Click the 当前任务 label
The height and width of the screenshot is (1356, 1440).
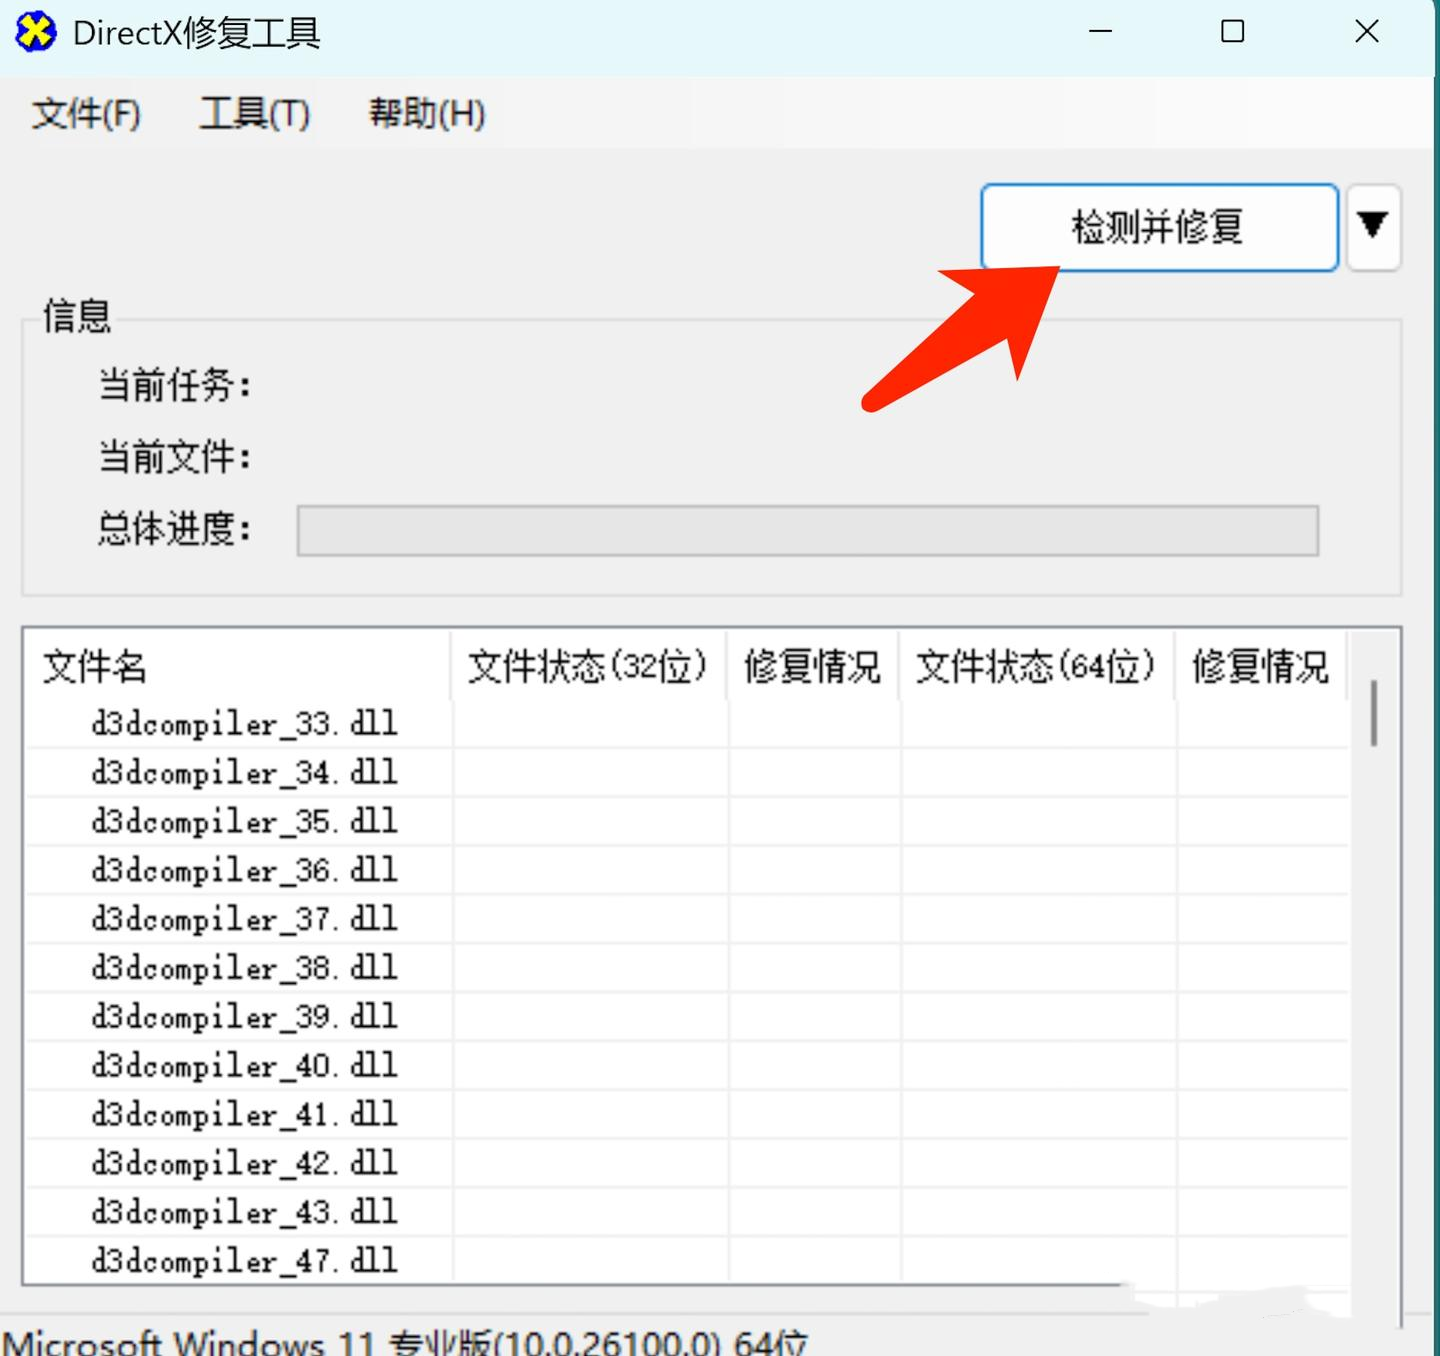pos(174,385)
